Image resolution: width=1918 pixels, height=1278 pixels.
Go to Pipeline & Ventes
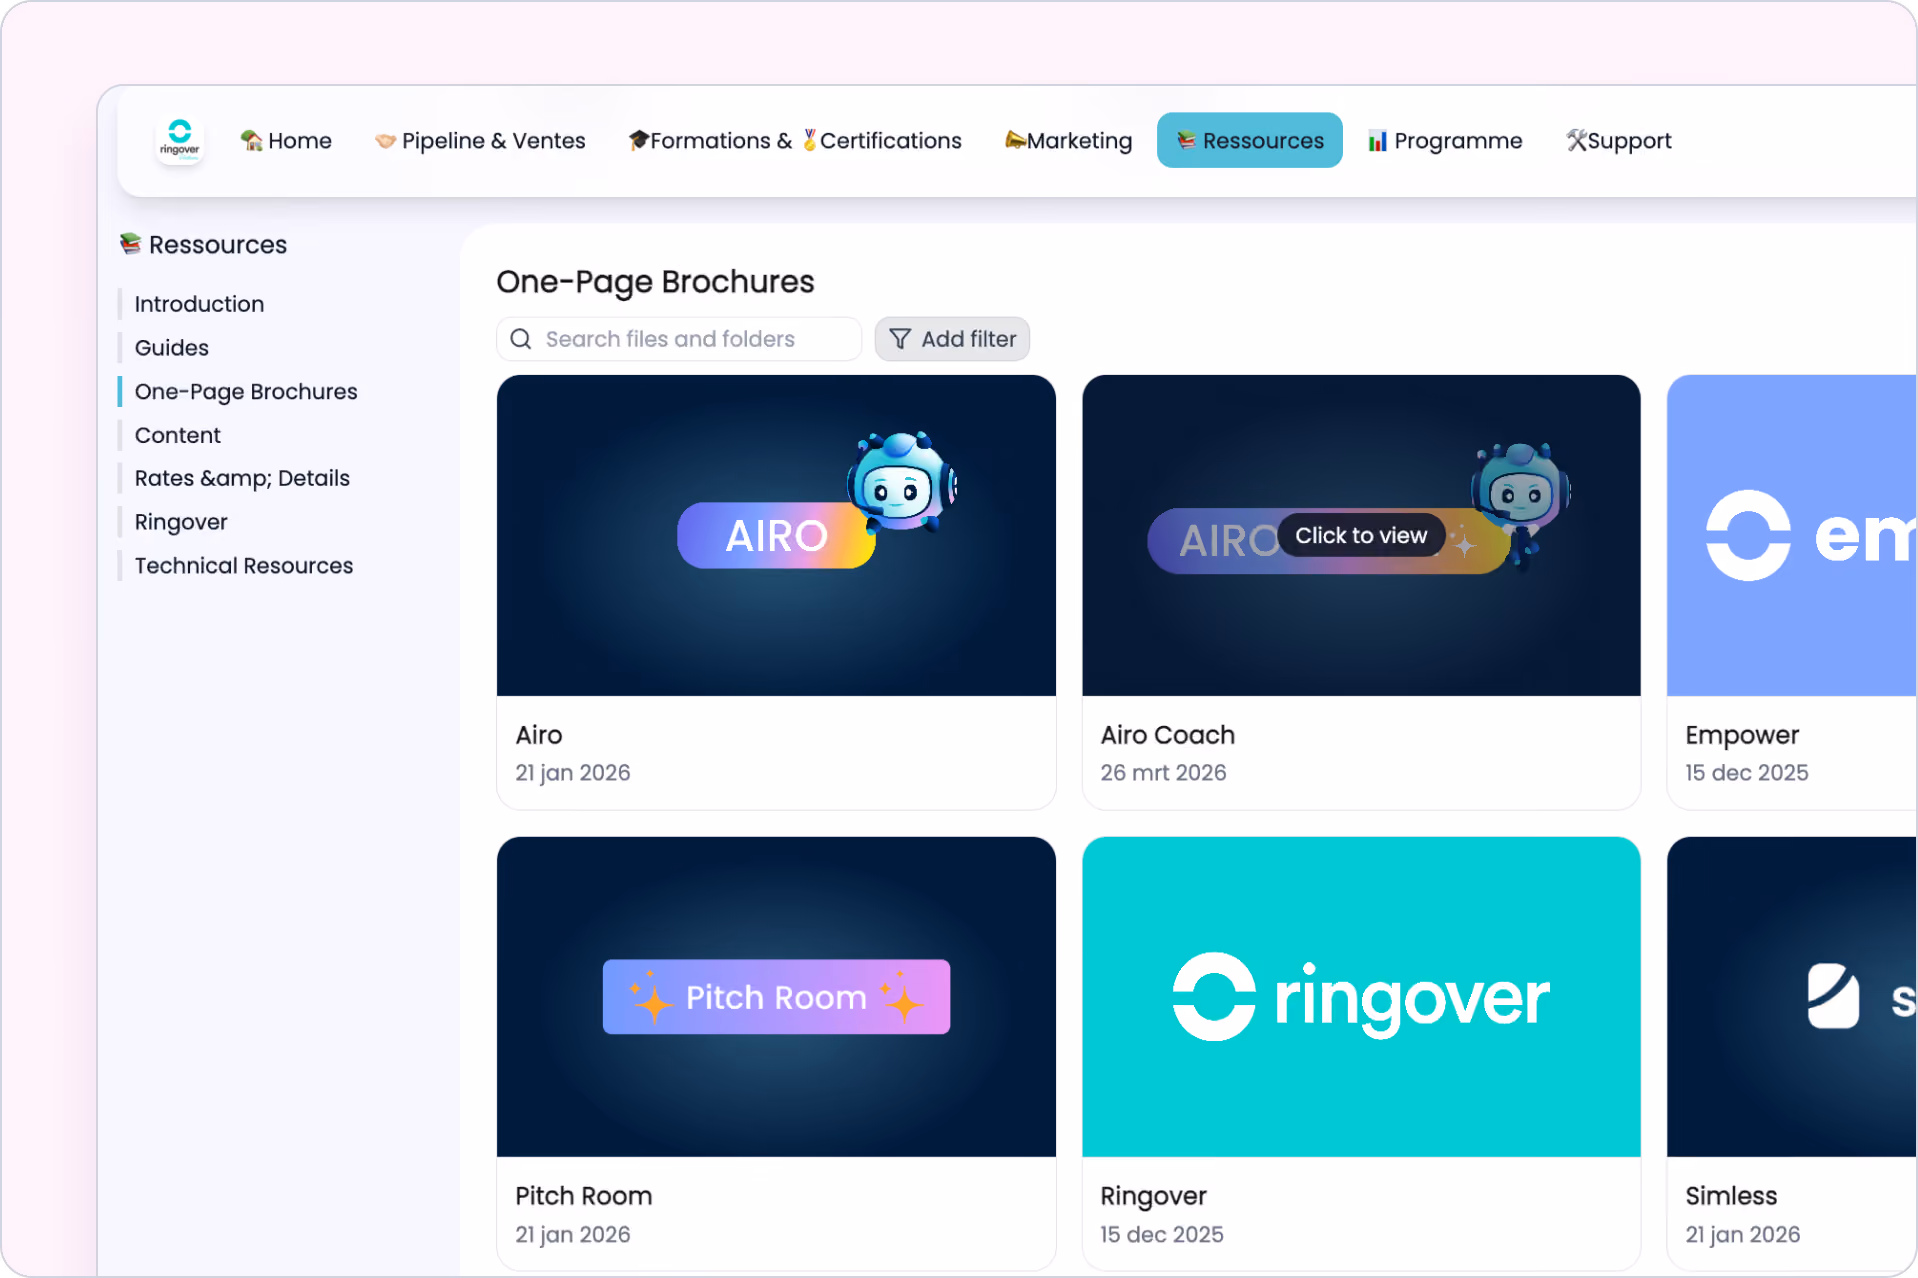480,141
